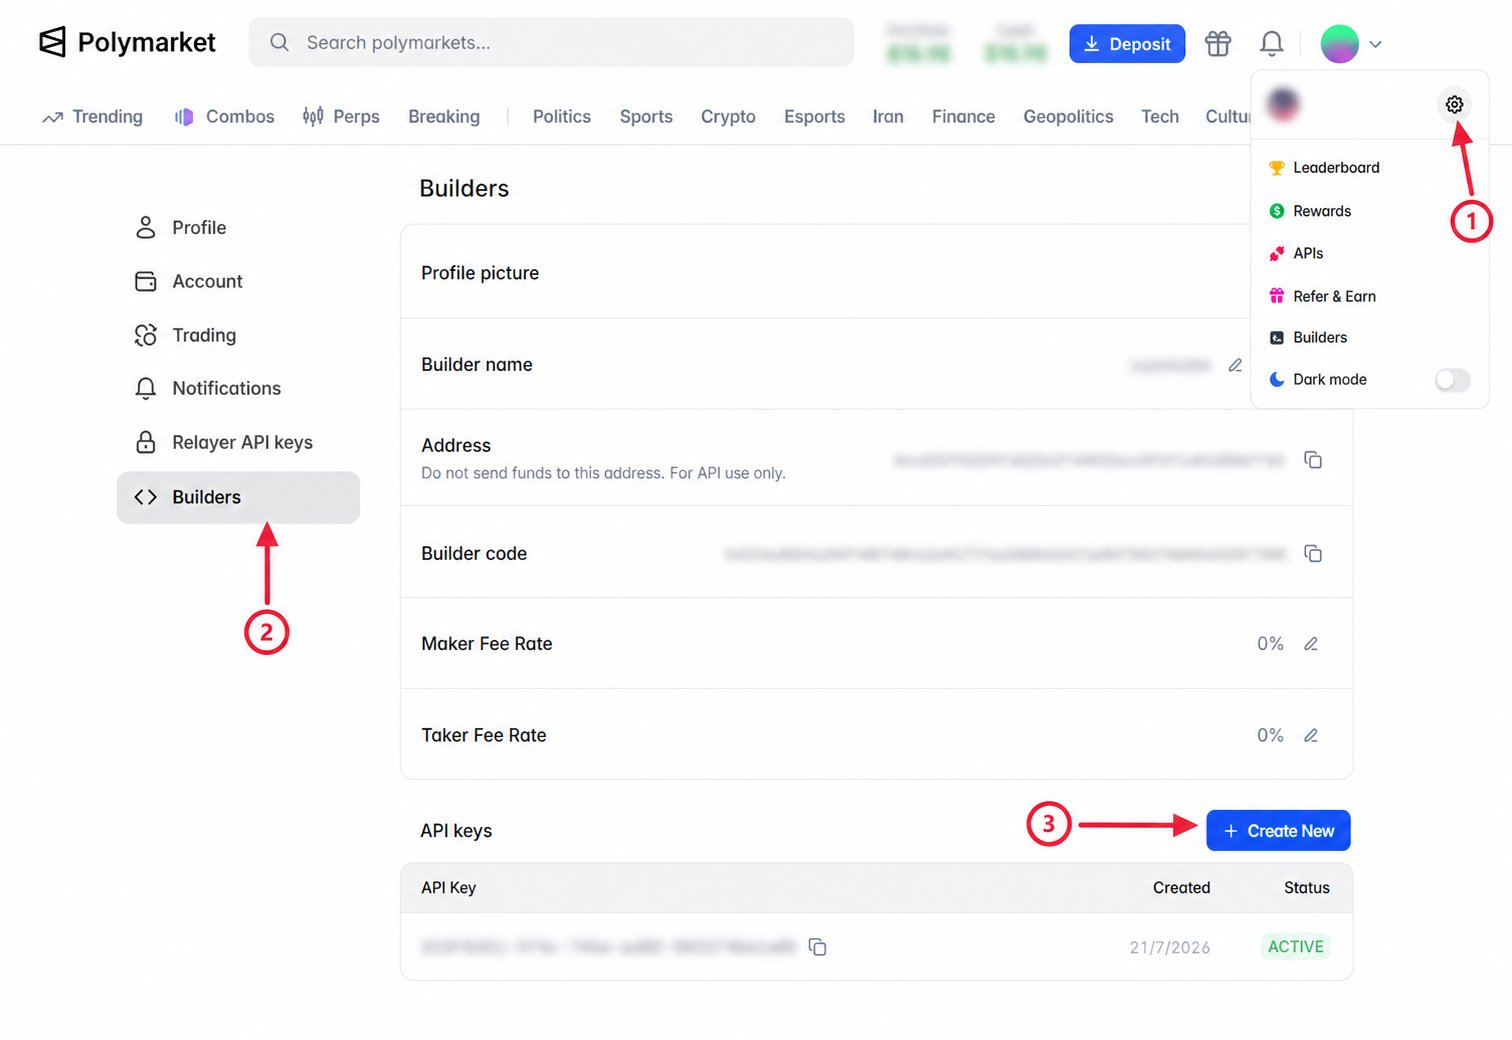Click the API Key column header

click(x=448, y=888)
